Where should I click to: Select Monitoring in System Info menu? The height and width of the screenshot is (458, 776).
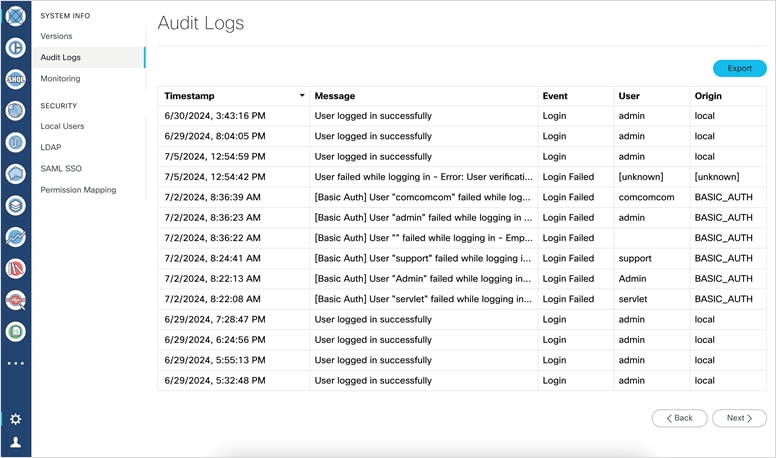coord(60,78)
